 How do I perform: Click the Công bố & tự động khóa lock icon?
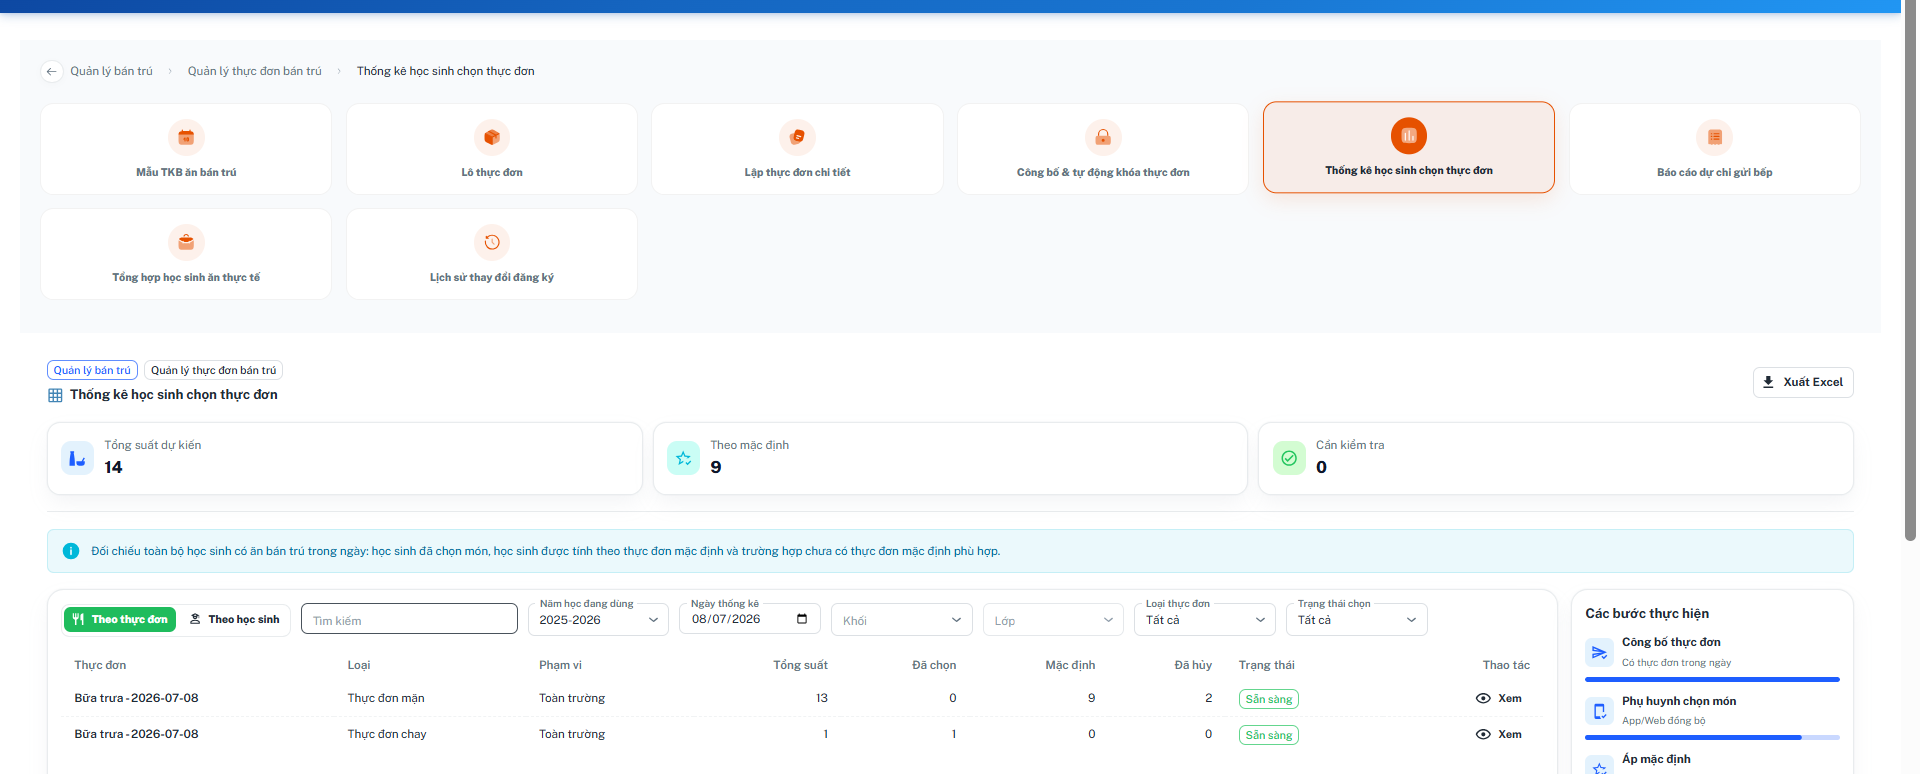point(1103,137)
